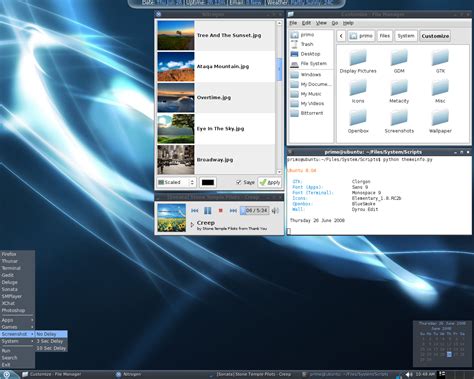Expand the Apps submenu
The width and height of the screenshot is (474, 379).
coord(17,320)
